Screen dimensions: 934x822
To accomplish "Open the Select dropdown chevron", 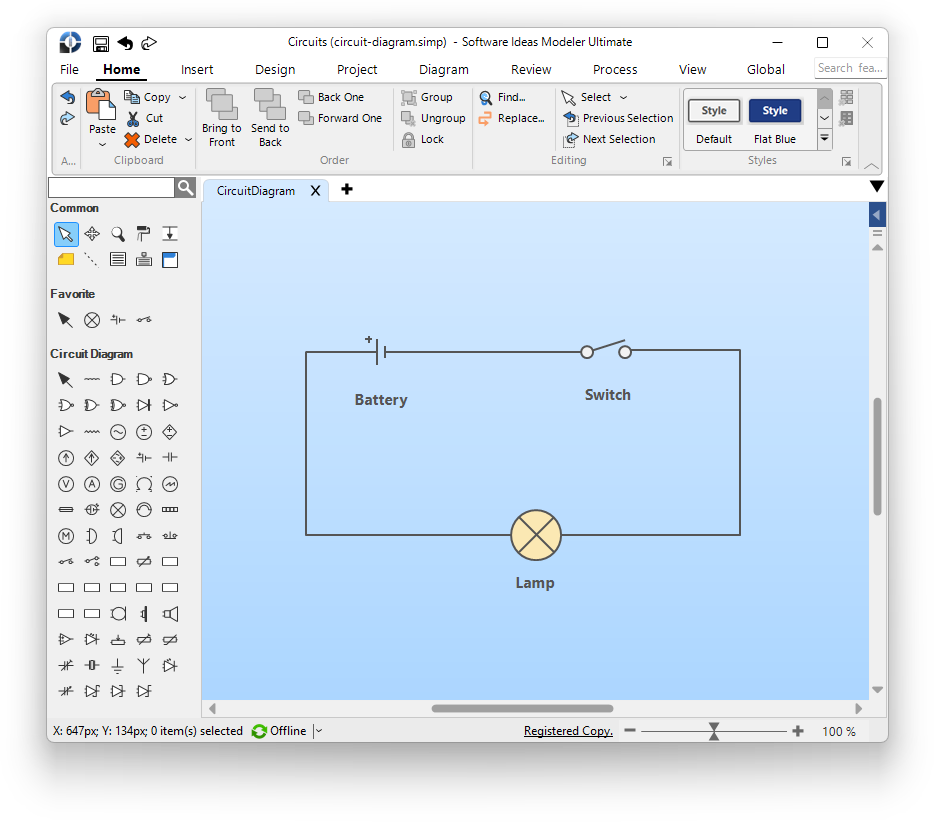I will (624, 98).
